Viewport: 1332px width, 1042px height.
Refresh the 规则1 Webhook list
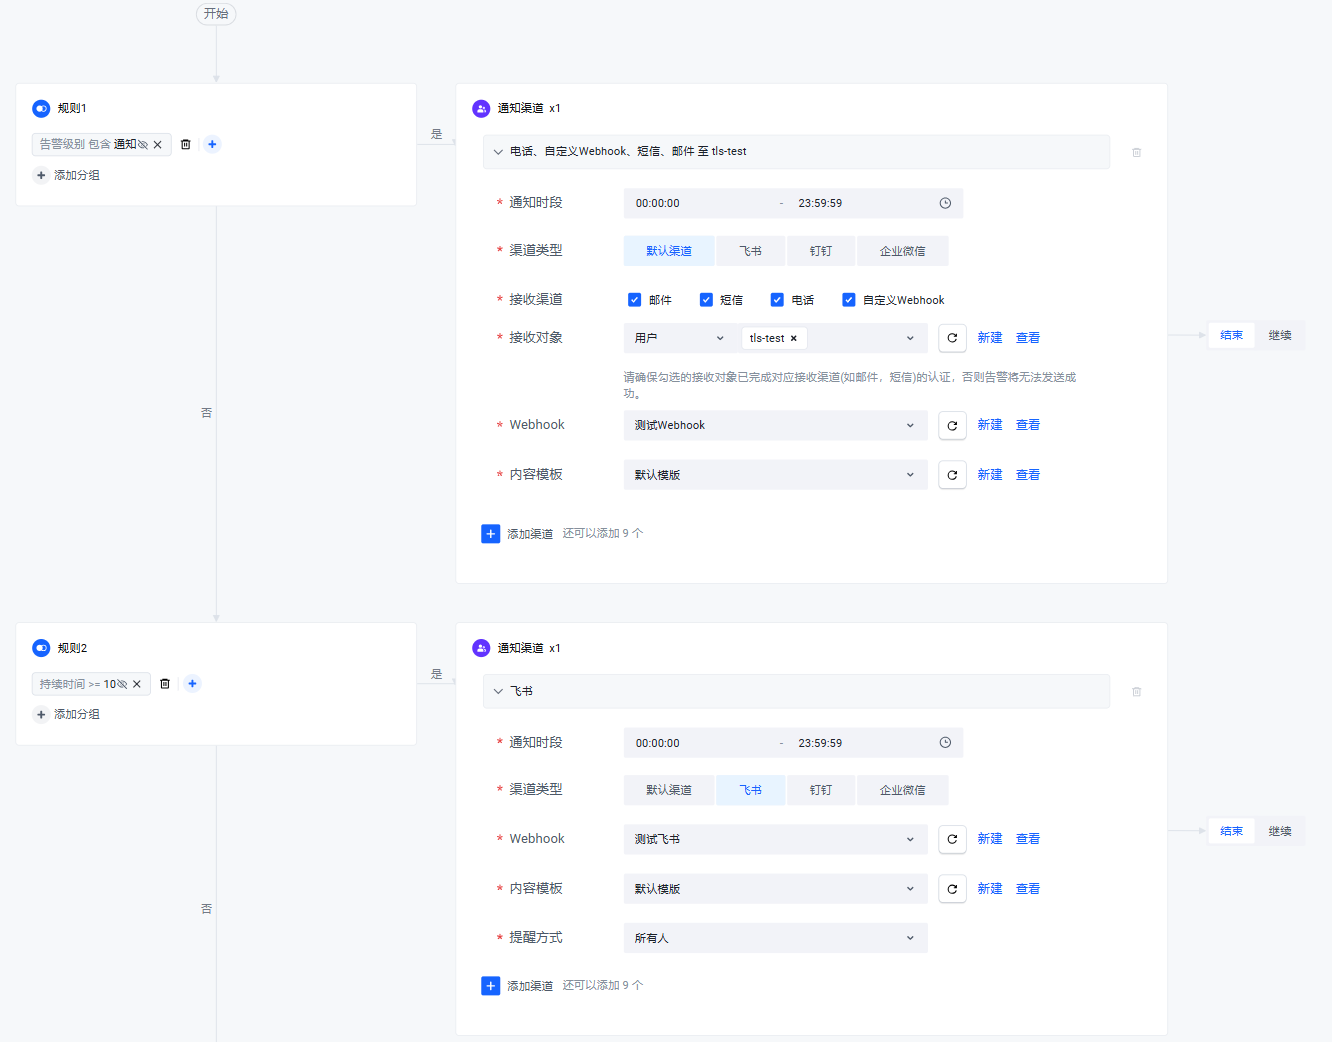952,425
